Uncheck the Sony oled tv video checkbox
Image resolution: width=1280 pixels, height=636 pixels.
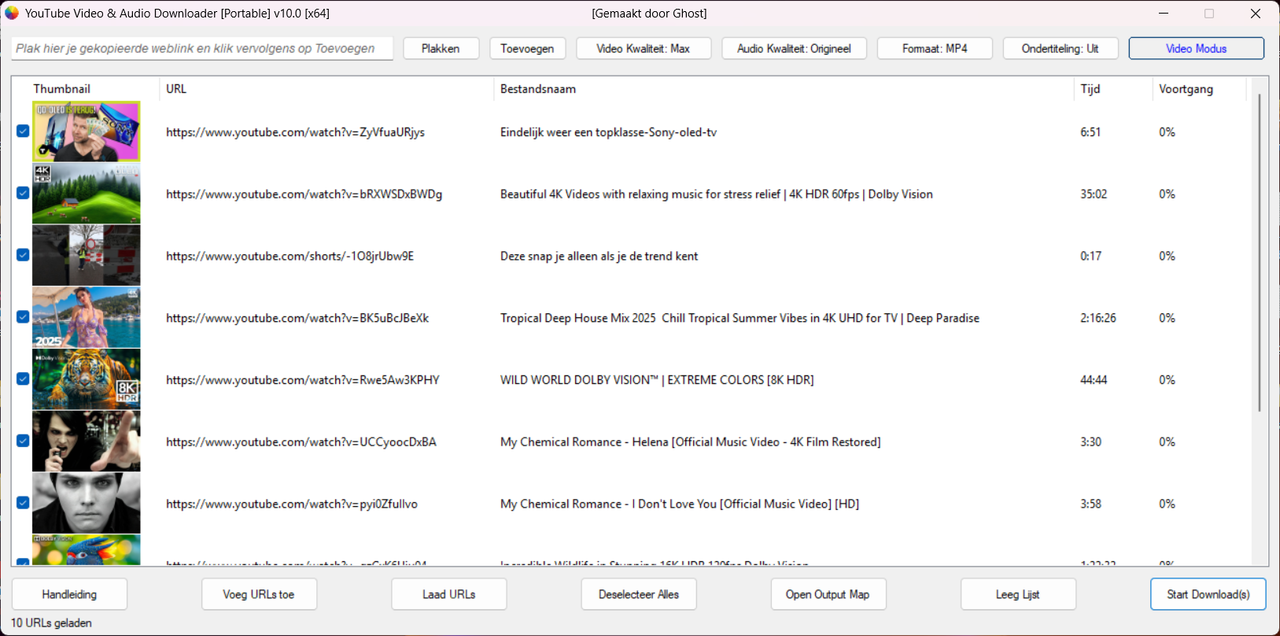(x=23, y=131)
